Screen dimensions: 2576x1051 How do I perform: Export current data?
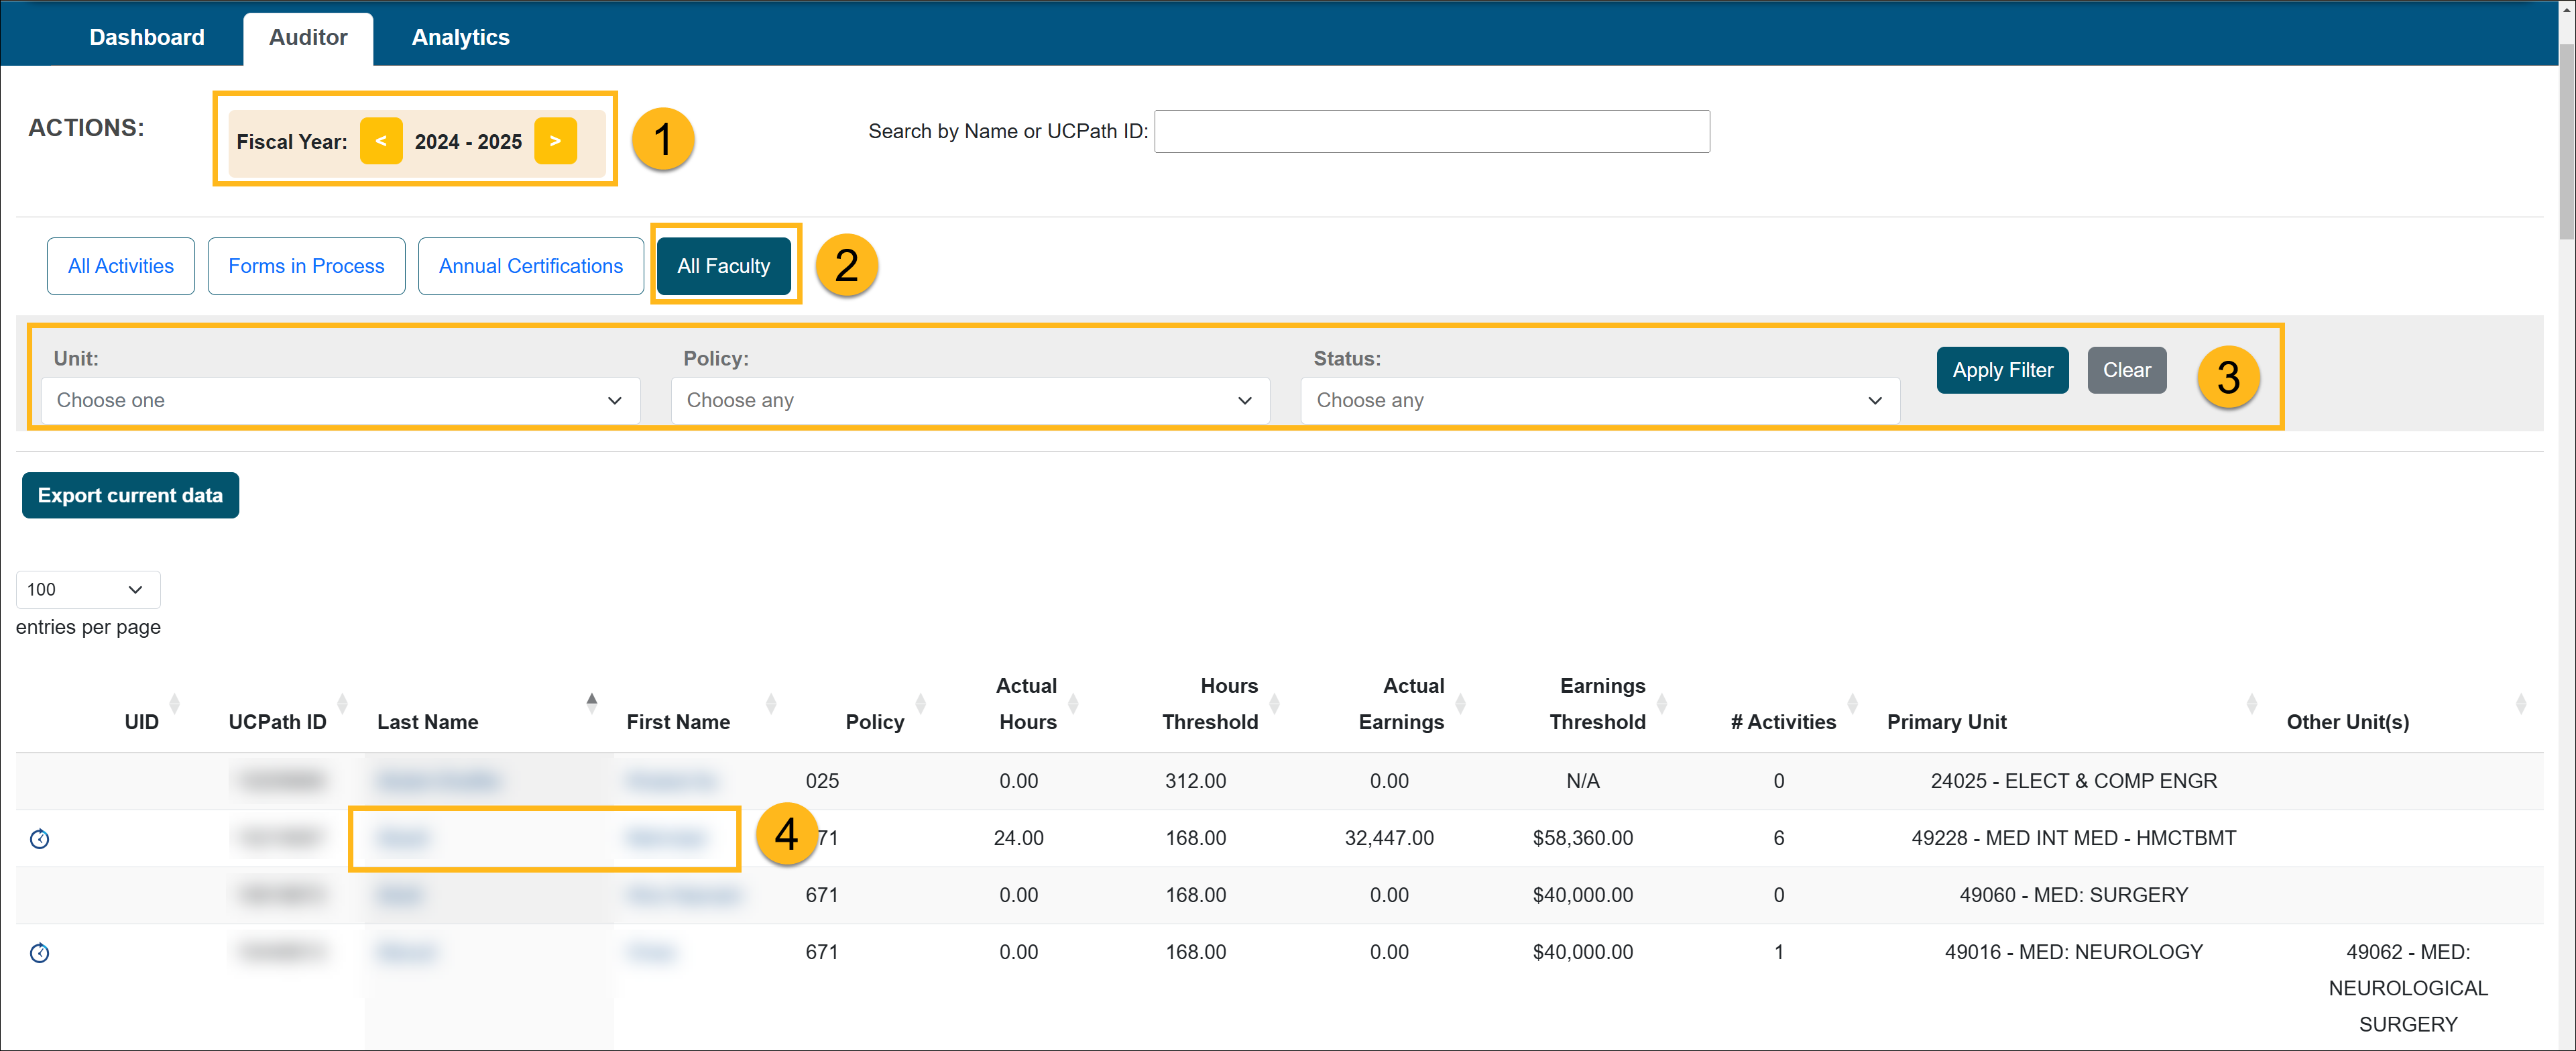tap(130, 495)
